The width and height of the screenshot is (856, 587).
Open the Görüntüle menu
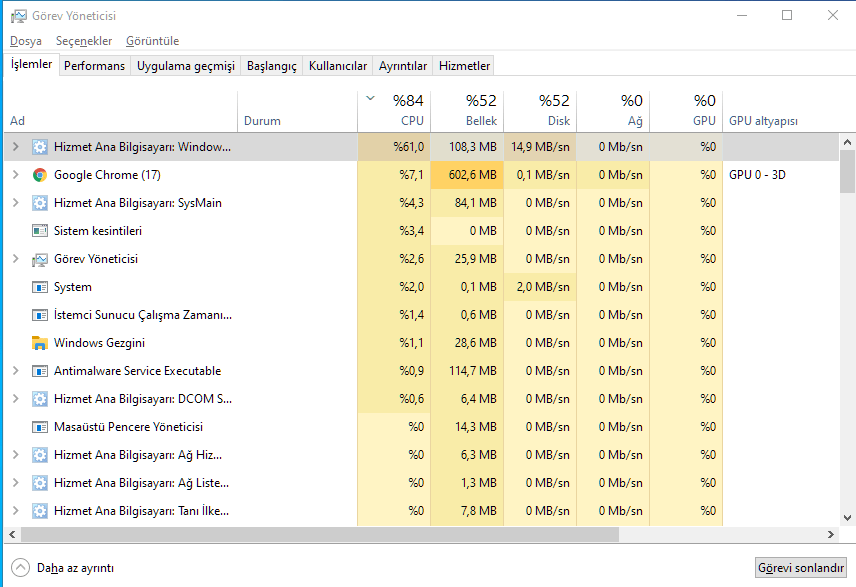[152, 41]
